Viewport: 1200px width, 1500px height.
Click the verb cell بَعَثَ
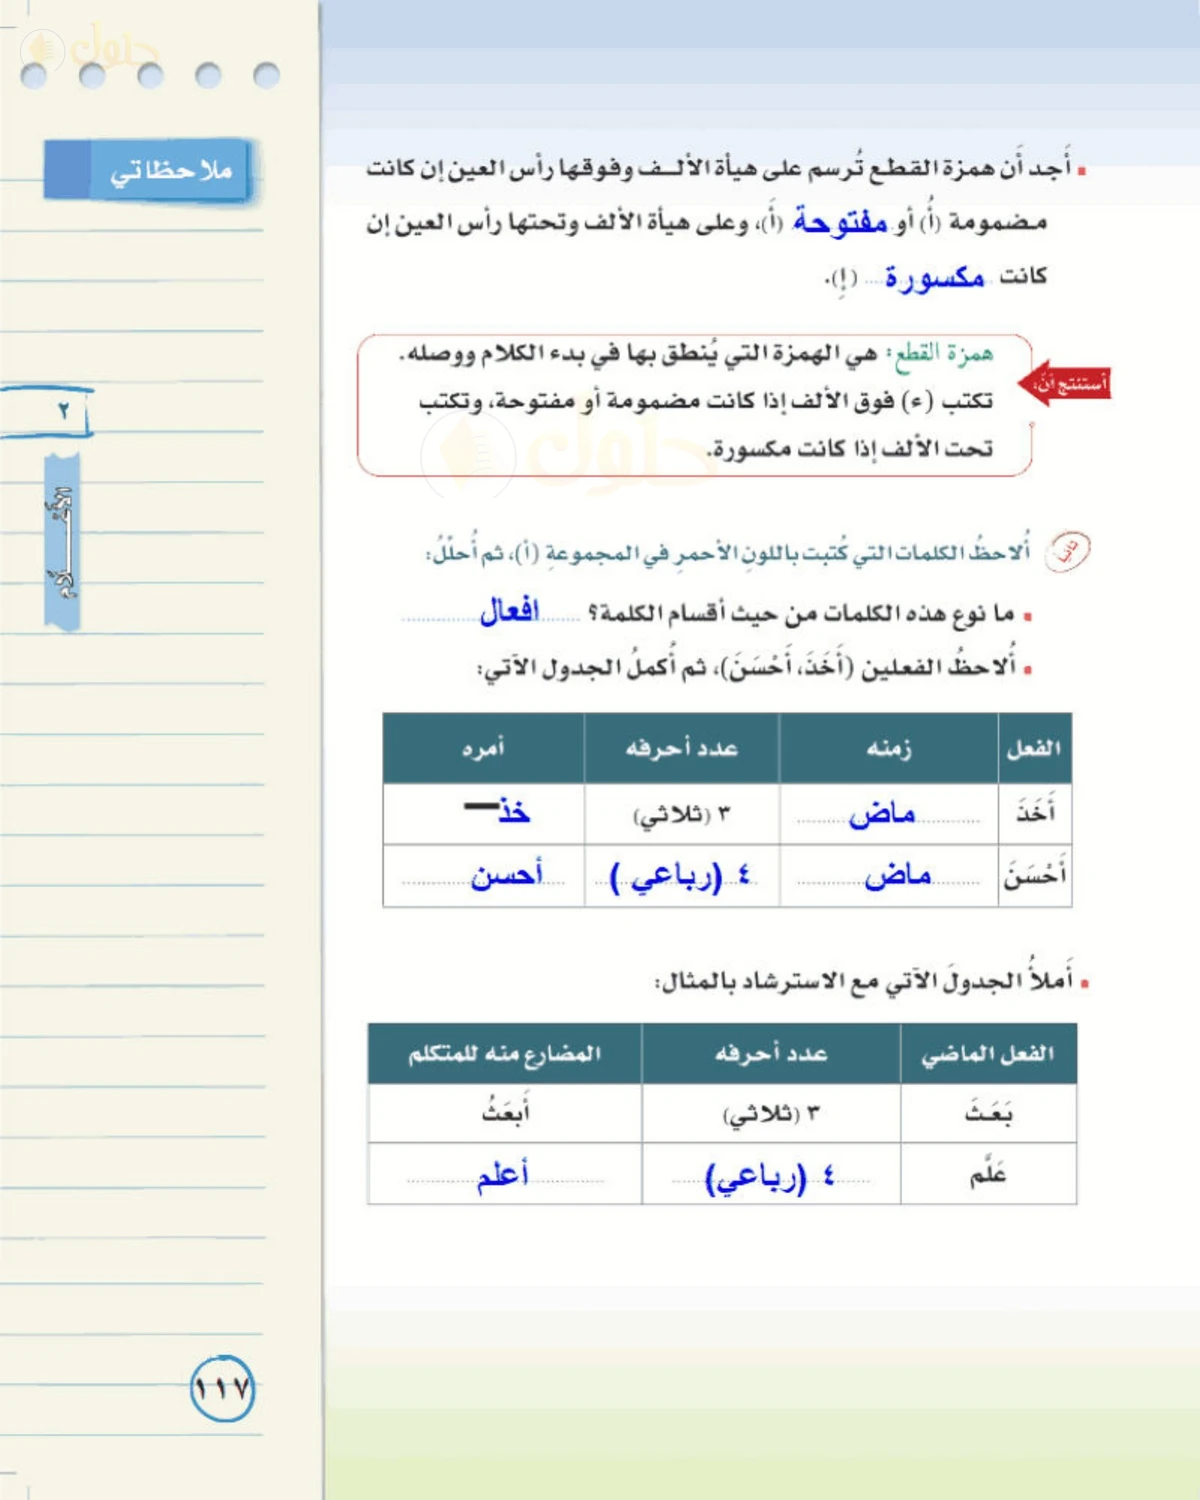click(x=988, y=1112)
